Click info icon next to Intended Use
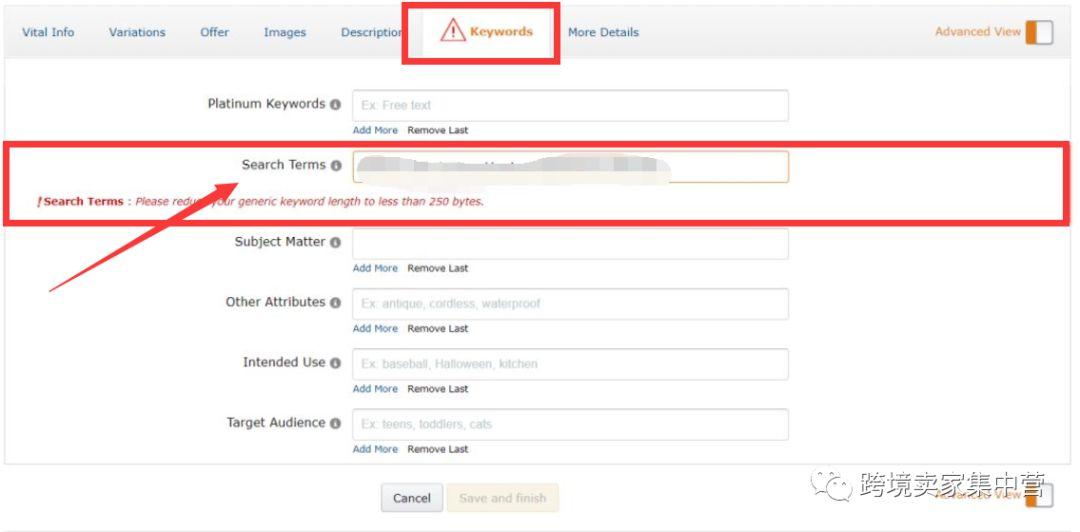1080x532 pixels. [335, 363]
